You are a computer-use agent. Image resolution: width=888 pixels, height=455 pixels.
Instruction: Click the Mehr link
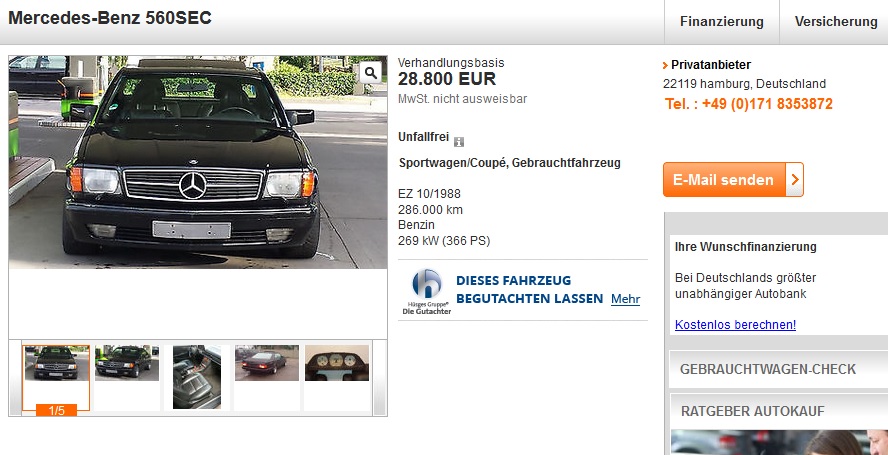(x=625, y=299)
